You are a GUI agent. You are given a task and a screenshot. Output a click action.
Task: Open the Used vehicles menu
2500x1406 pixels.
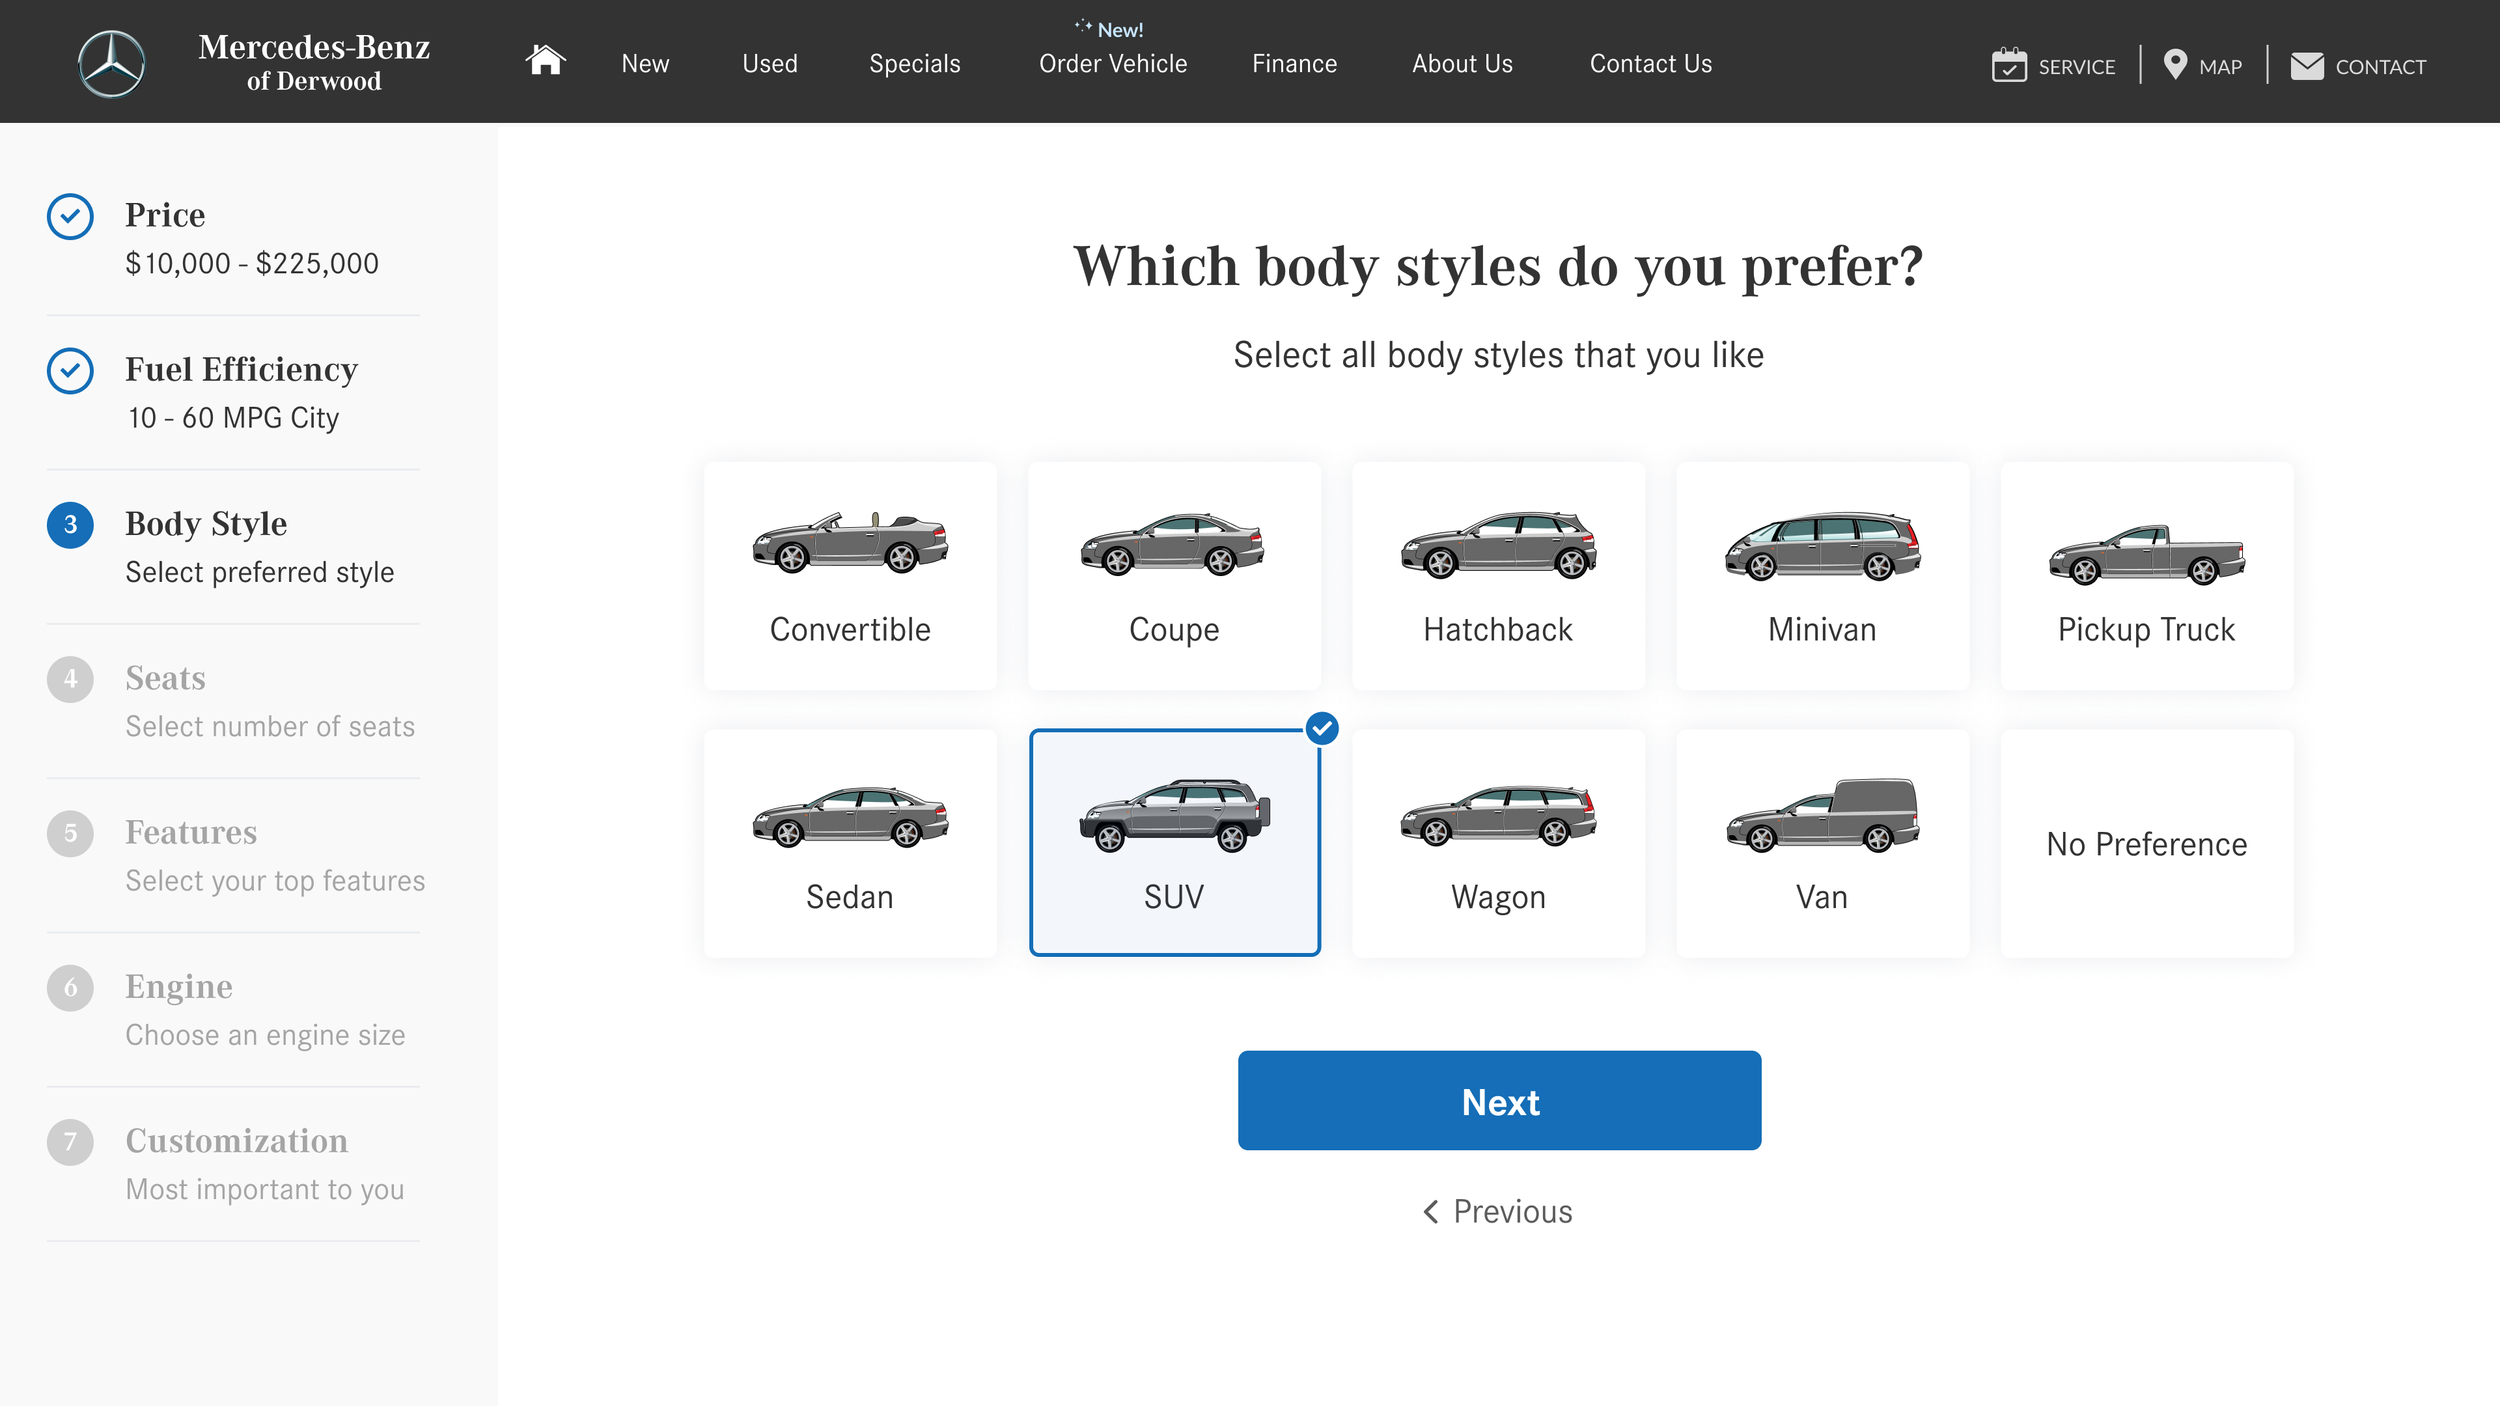(x=770, y=64)
